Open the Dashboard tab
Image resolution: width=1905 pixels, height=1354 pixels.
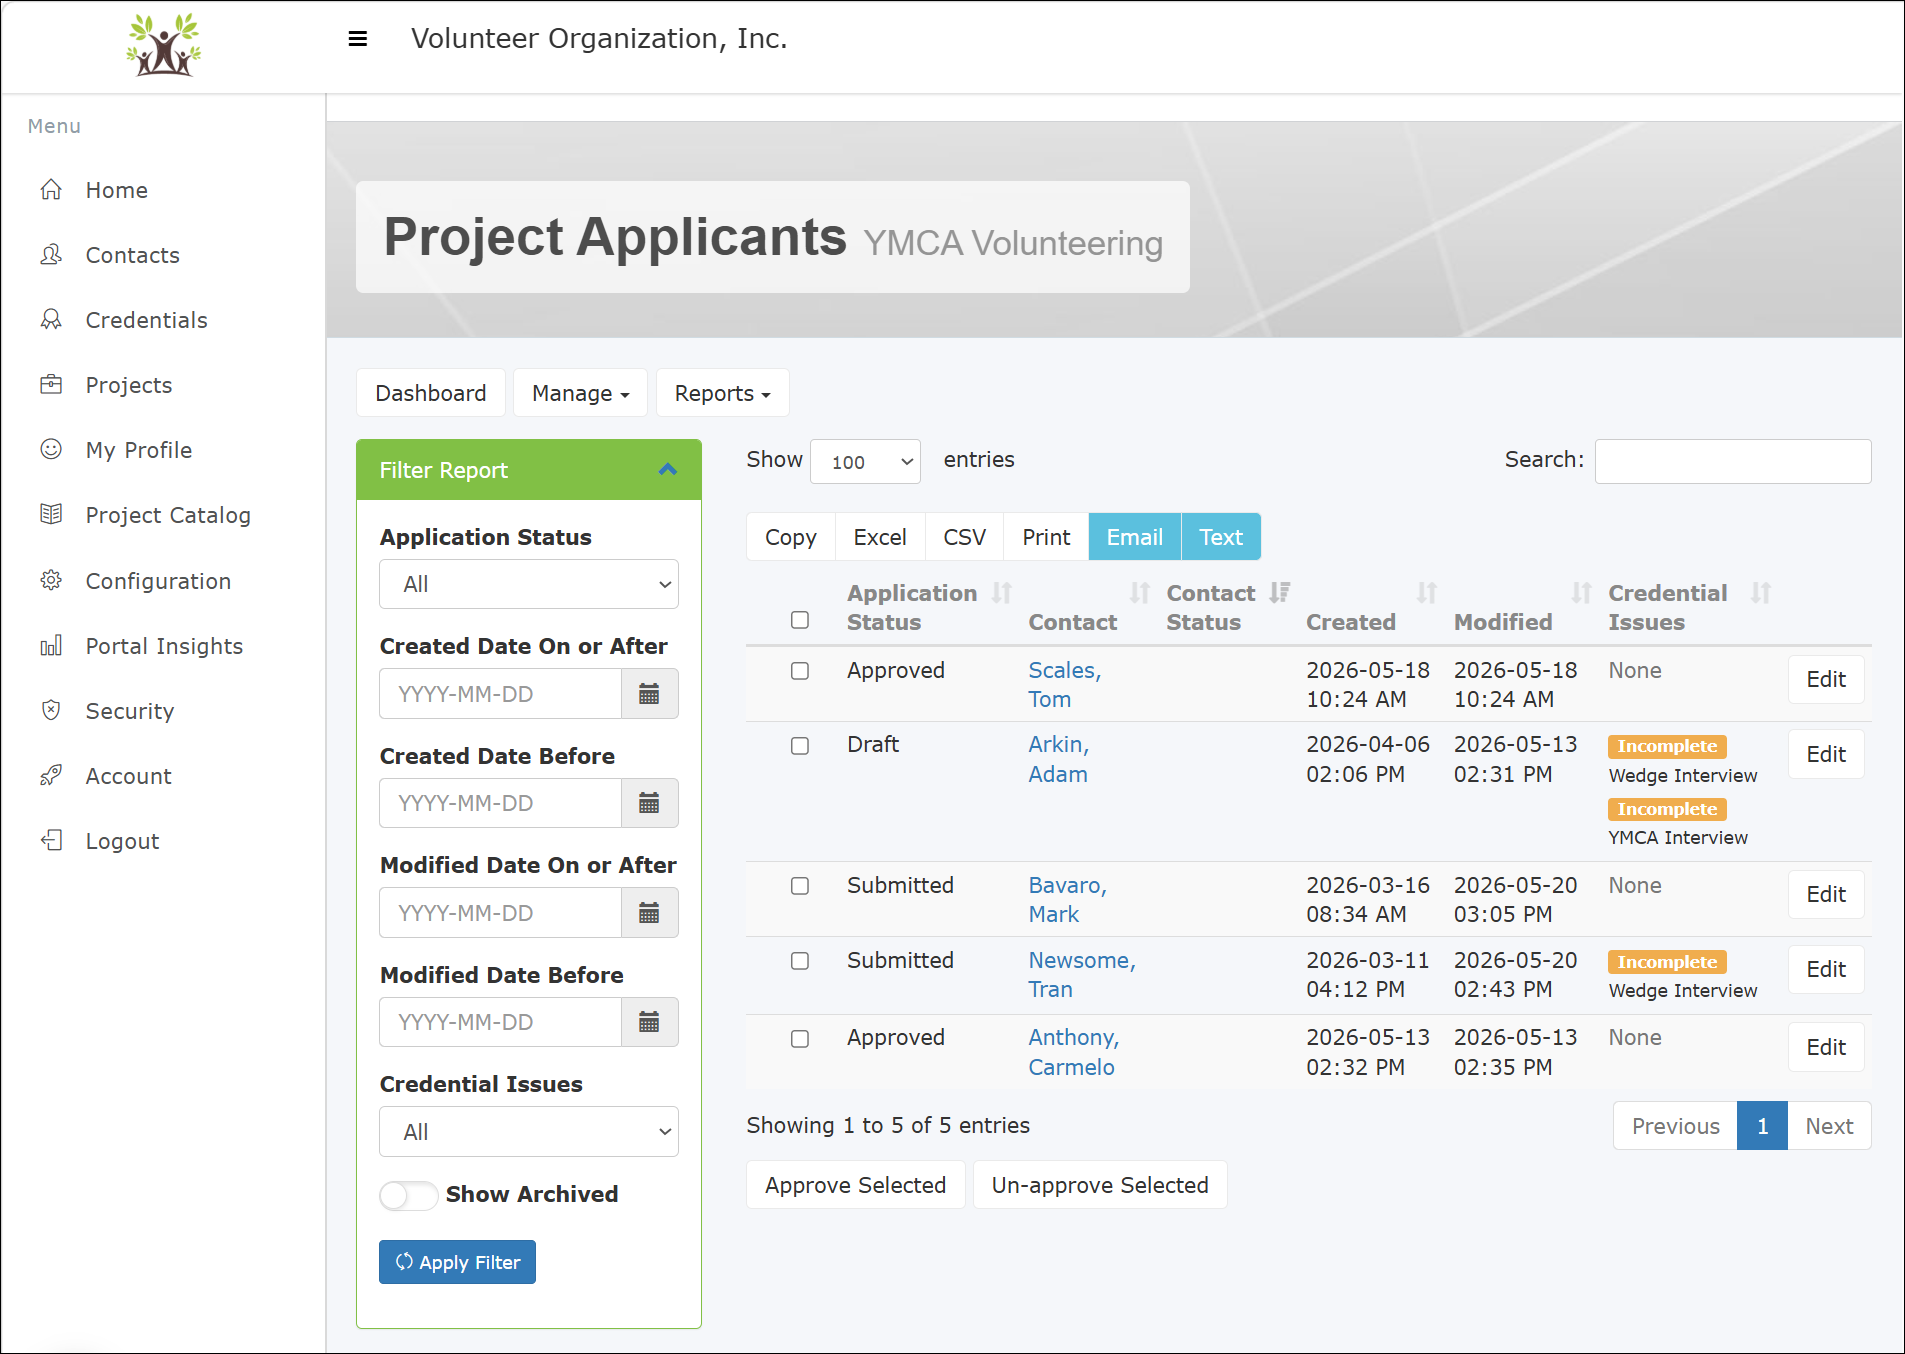pyautogui.click(x=431, y=393)
